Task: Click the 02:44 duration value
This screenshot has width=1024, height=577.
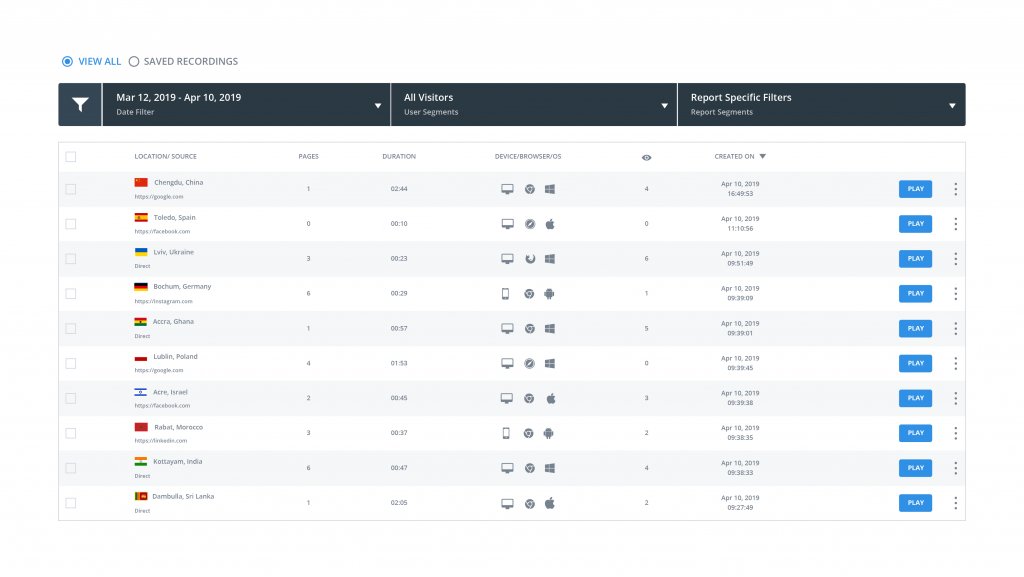Action: pyautogui.click(x=399, y=189)
